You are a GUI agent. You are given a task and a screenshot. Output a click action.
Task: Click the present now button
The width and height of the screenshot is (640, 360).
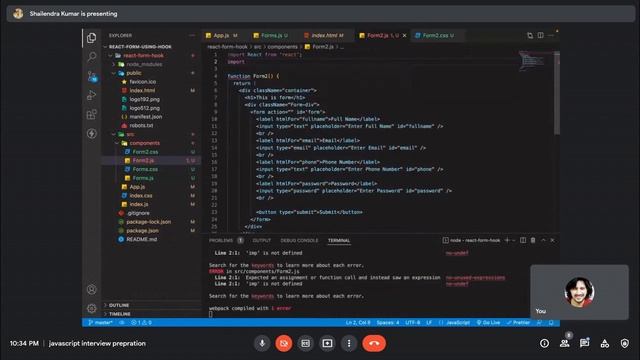click(327, 343)
